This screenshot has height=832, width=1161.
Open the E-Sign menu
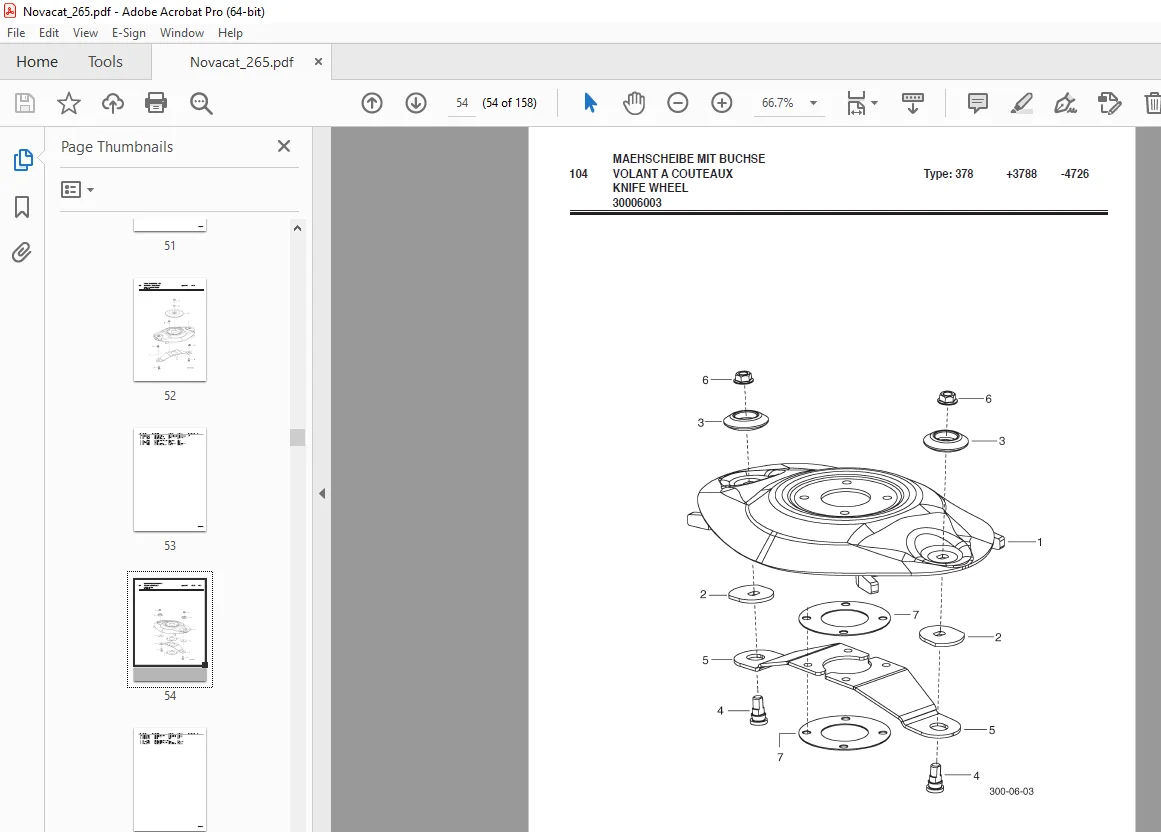click(128, 33)
